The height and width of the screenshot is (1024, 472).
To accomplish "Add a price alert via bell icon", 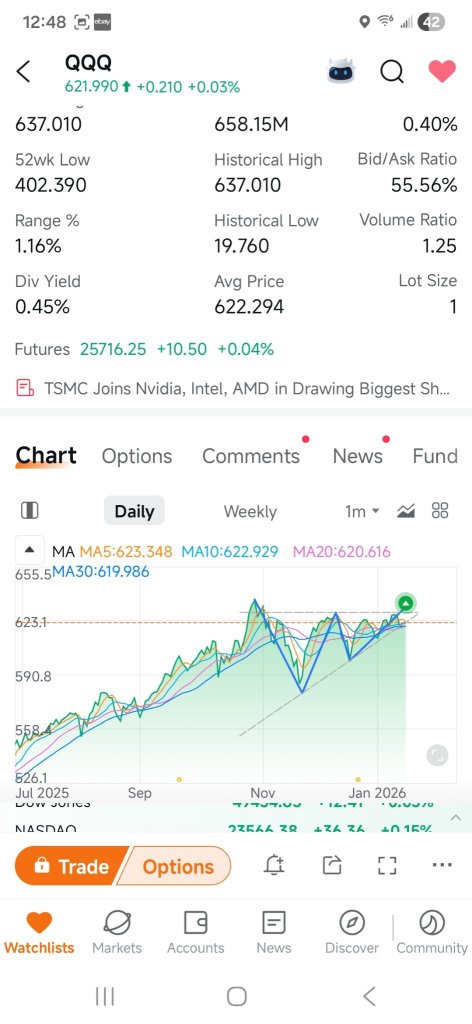I will 274,866.
